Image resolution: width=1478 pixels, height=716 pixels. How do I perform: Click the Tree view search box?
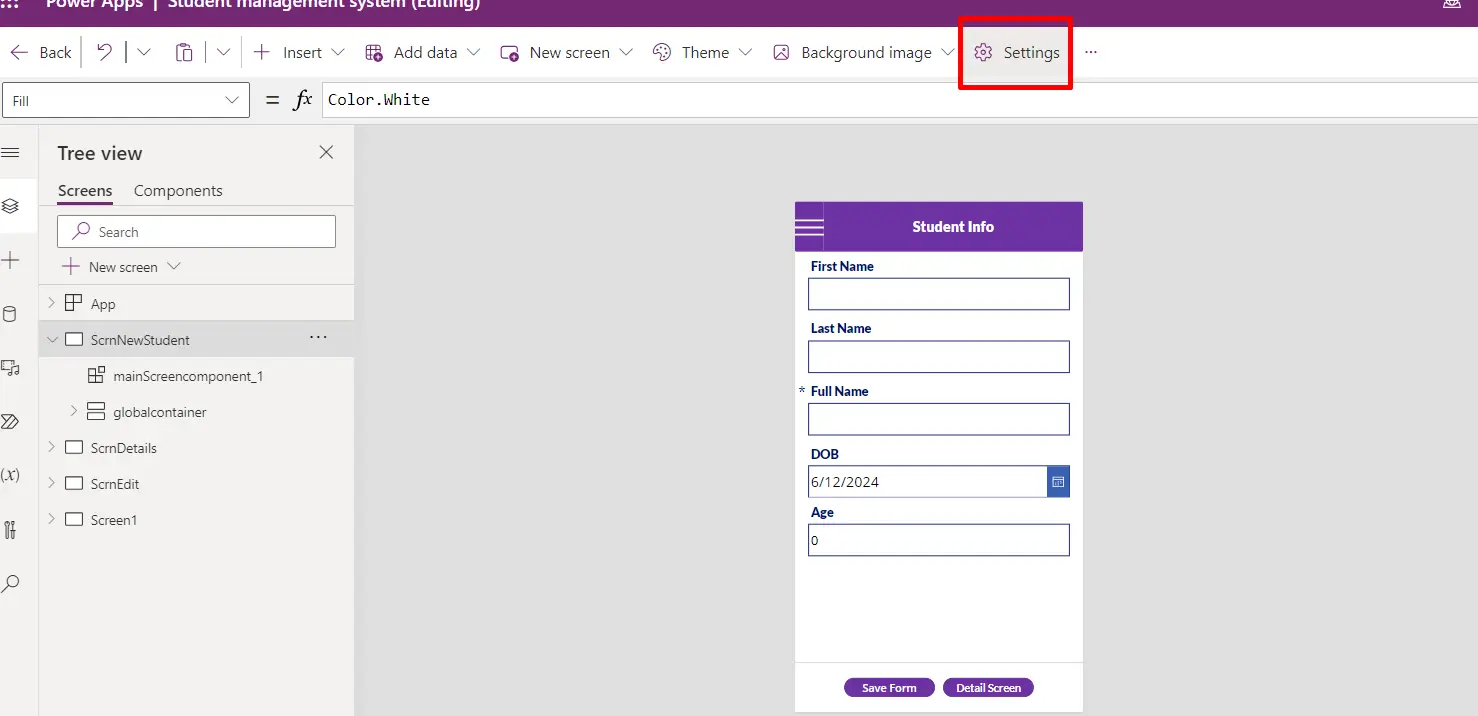(x=196, y=232)
